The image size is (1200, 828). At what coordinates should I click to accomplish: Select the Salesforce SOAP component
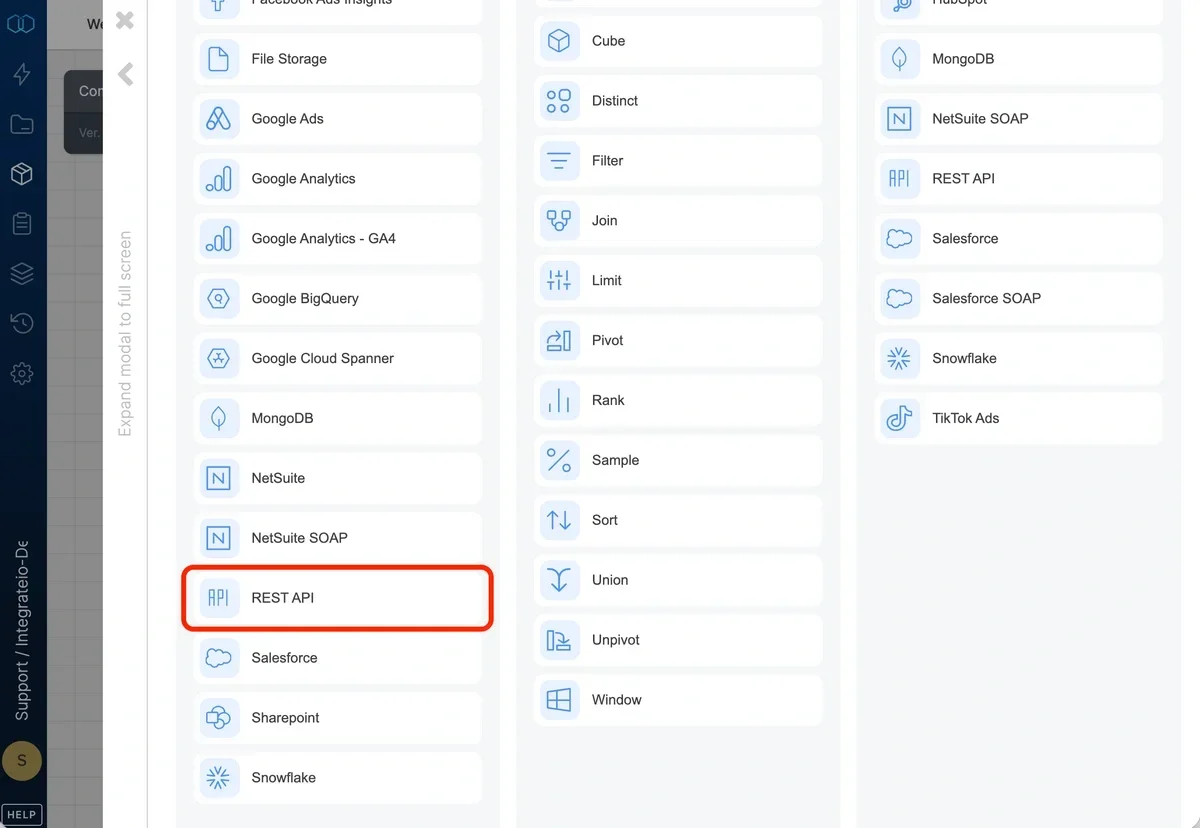[x=1019, y=299]
